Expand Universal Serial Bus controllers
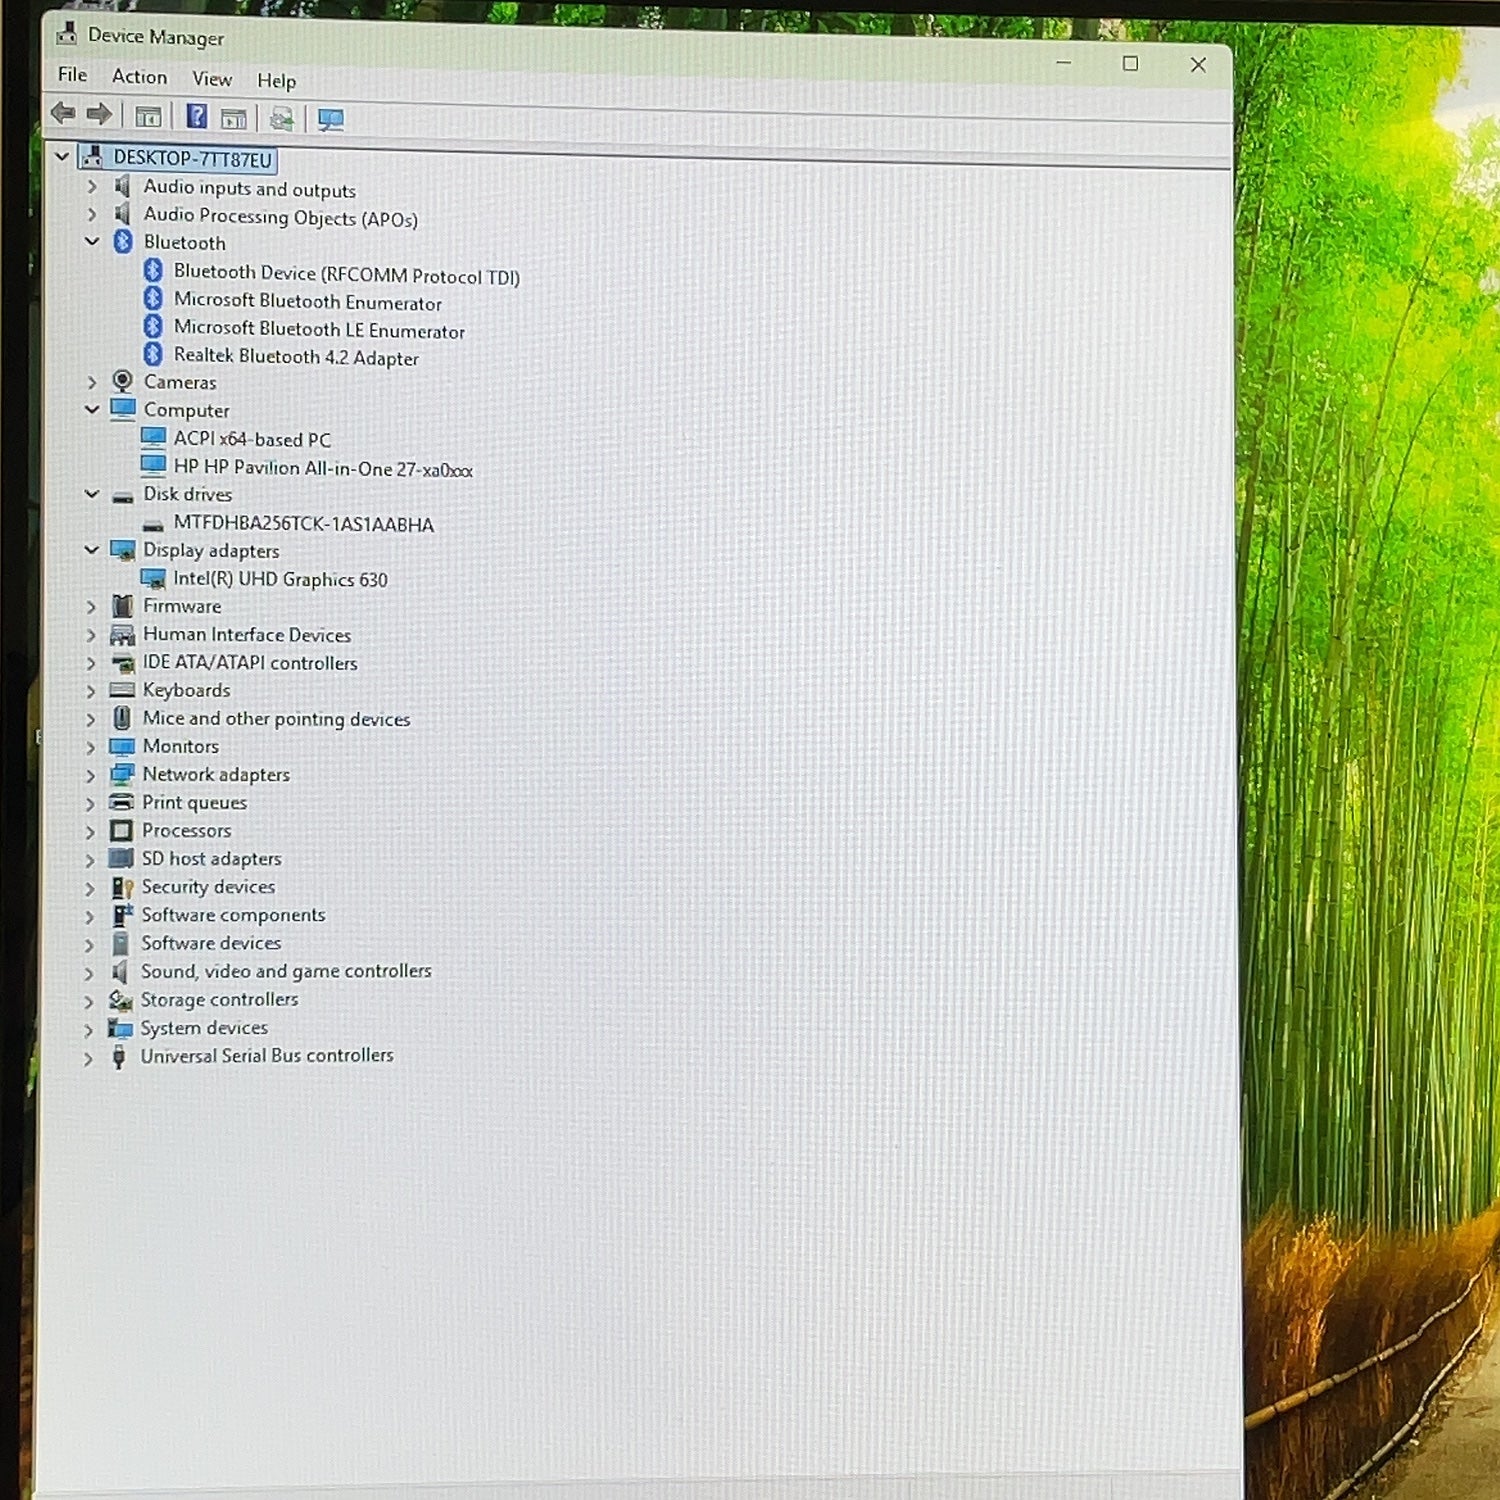 coord(88,1058)
